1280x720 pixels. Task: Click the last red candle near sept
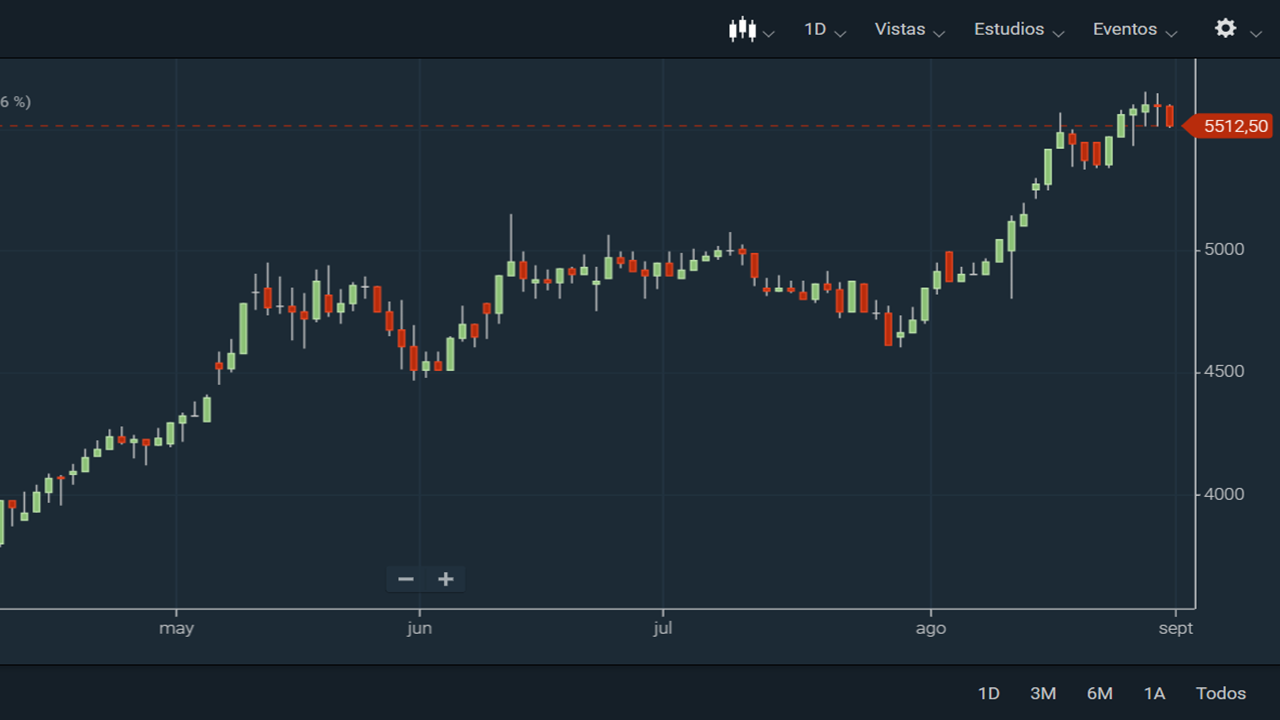[1169, 116]
